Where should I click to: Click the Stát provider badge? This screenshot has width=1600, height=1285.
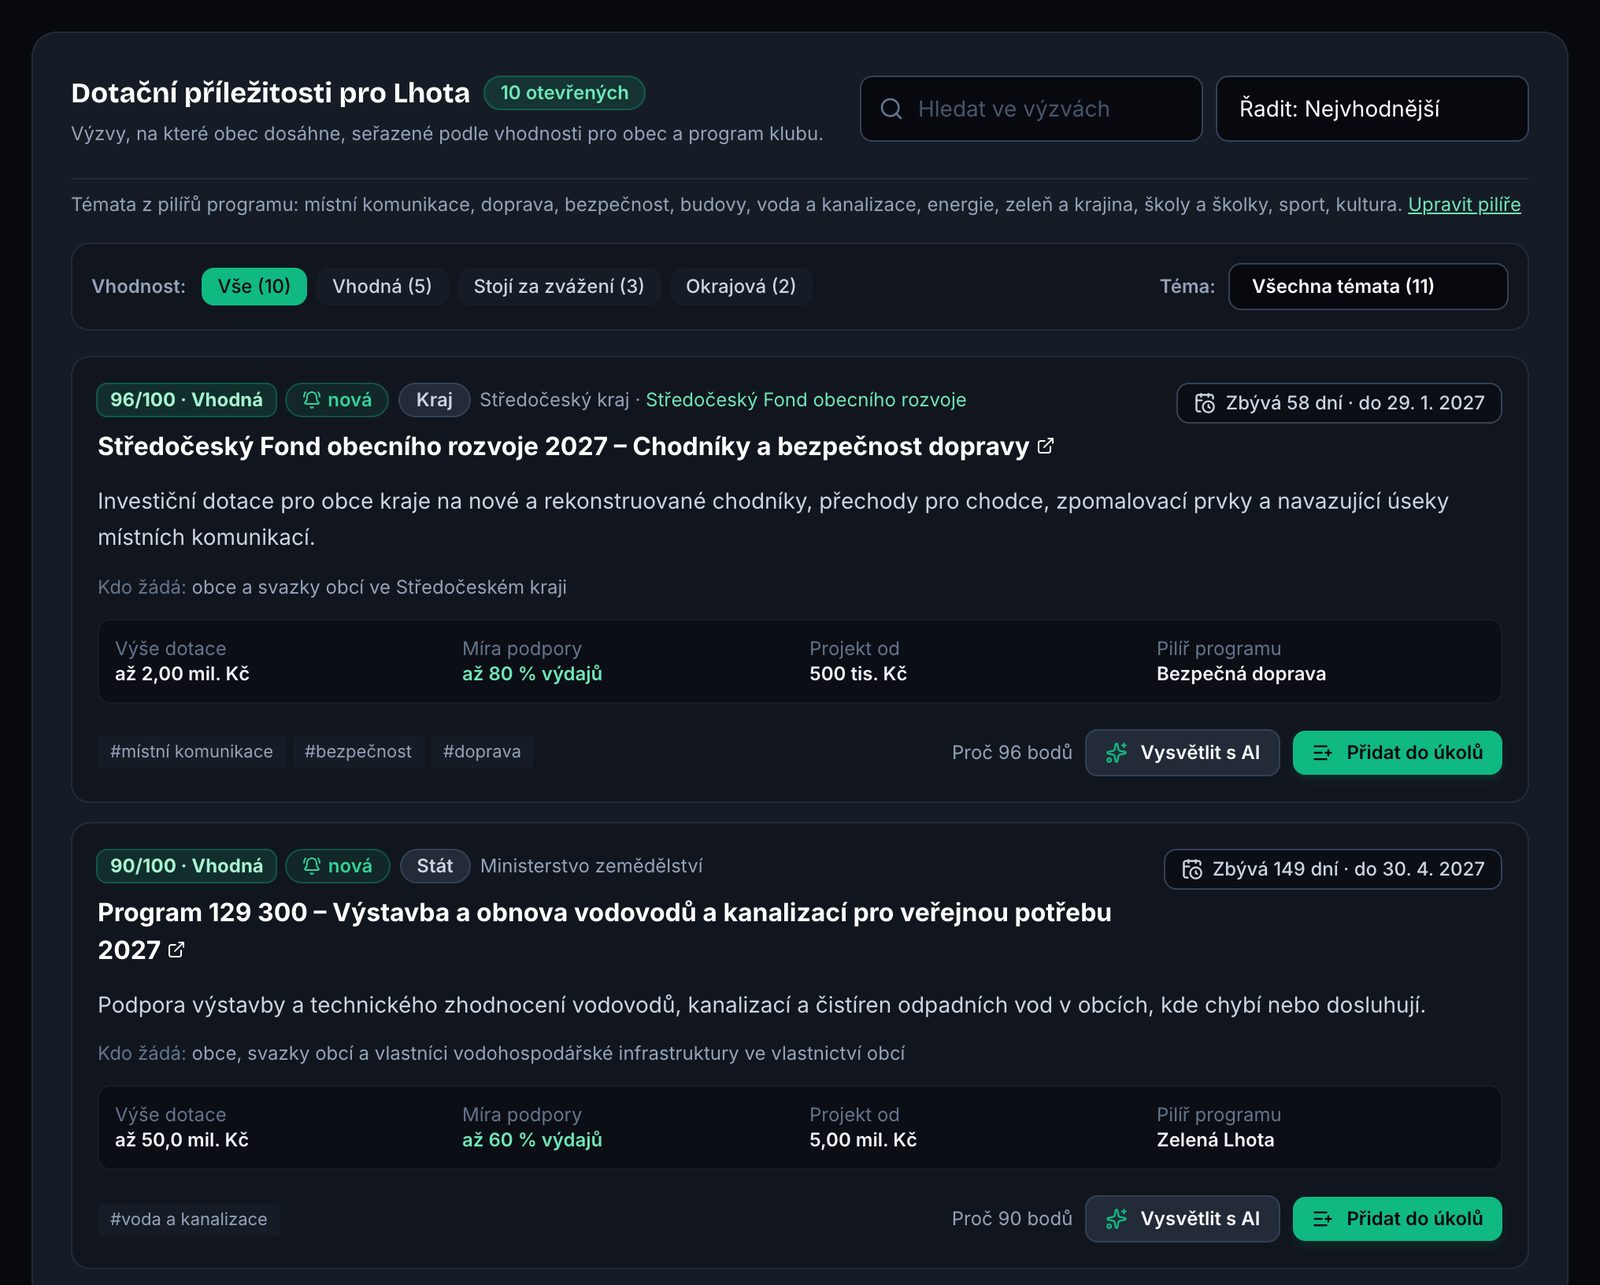click(x=435, y=866)
